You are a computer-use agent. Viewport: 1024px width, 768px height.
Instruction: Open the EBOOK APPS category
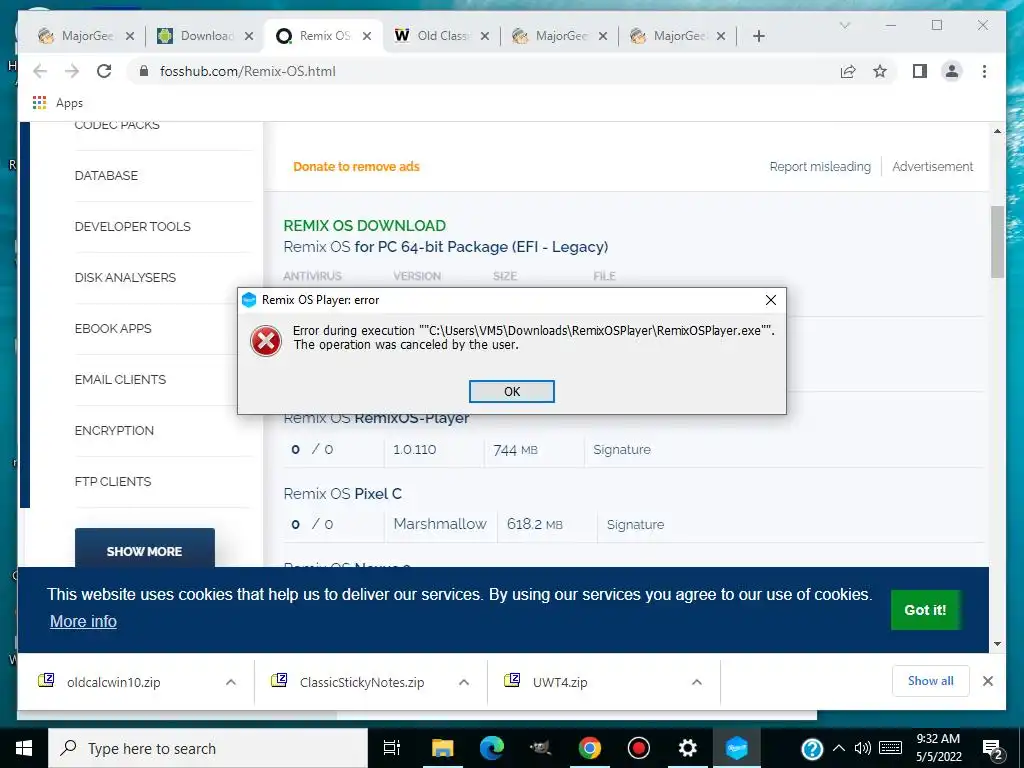click(113, 328)
